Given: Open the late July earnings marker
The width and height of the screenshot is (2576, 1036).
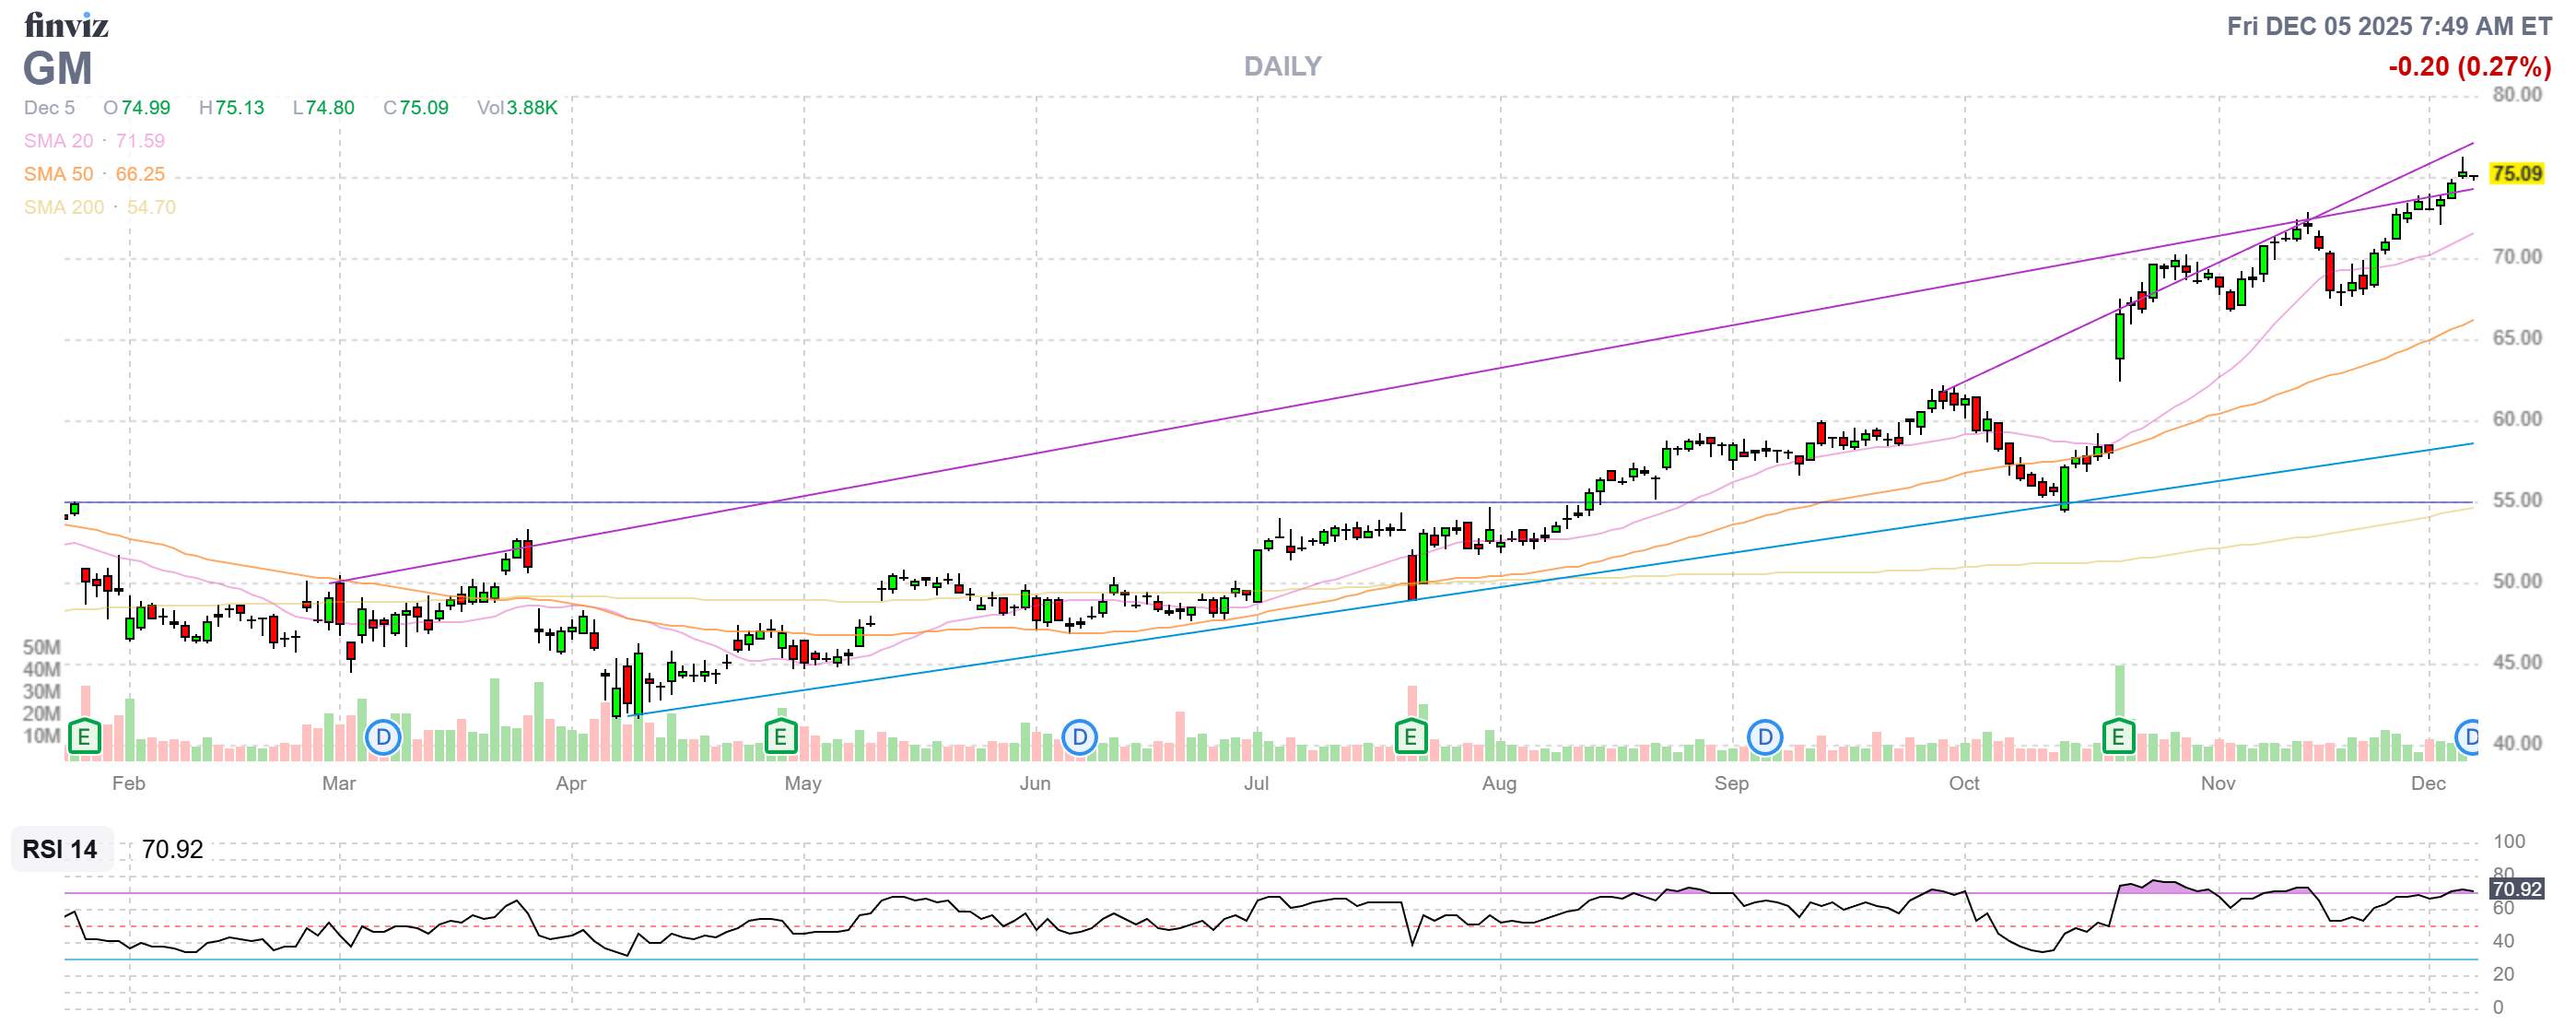Looking at the screenshot, I should [1410, 738].
